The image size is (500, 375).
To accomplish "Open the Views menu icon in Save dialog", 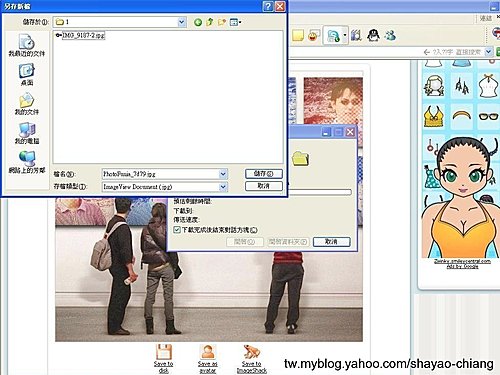I will pyautogui.click(x=235, y=22).
